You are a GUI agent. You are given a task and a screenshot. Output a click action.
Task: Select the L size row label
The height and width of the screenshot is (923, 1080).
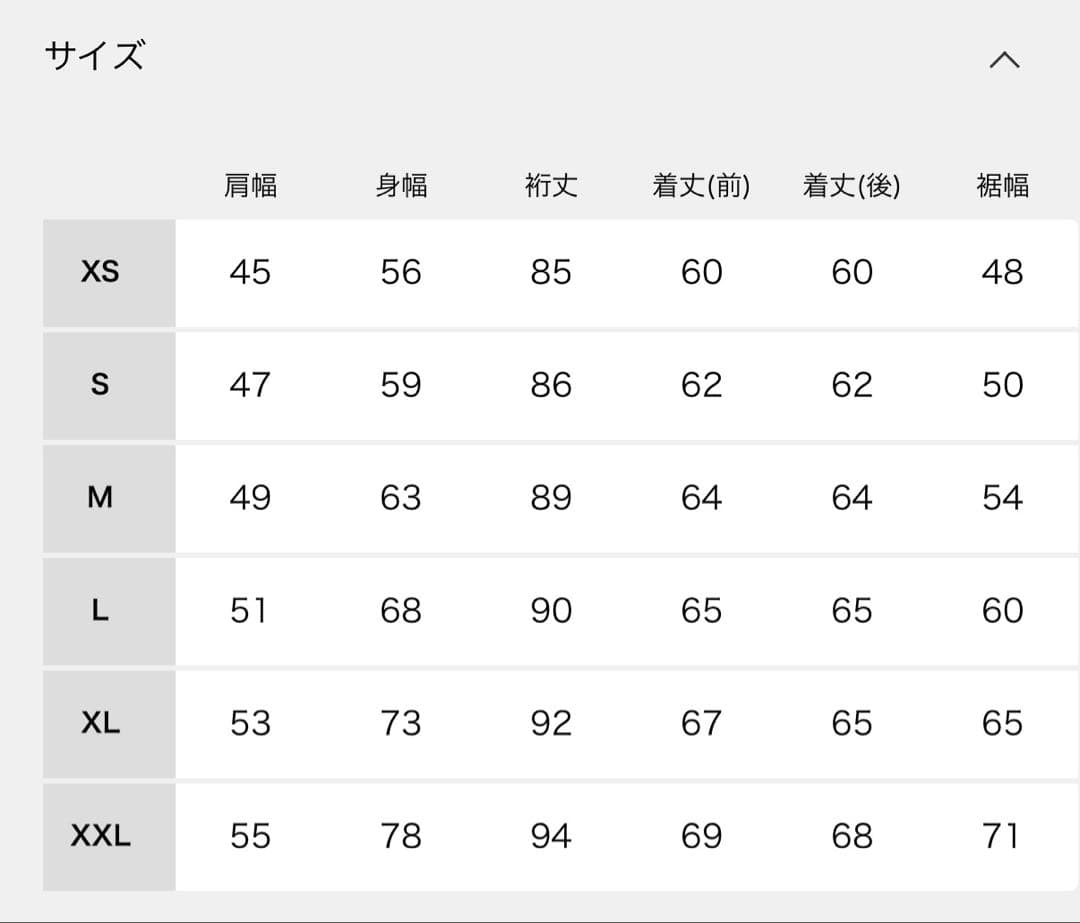98,610
